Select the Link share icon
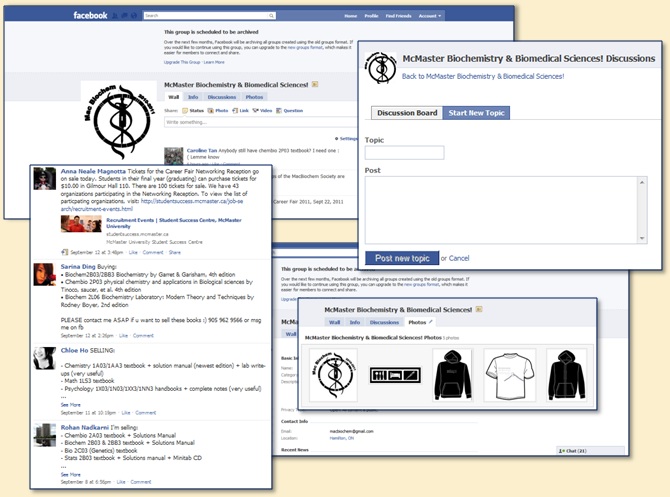 pyautogui.click(x=235, y=111)
